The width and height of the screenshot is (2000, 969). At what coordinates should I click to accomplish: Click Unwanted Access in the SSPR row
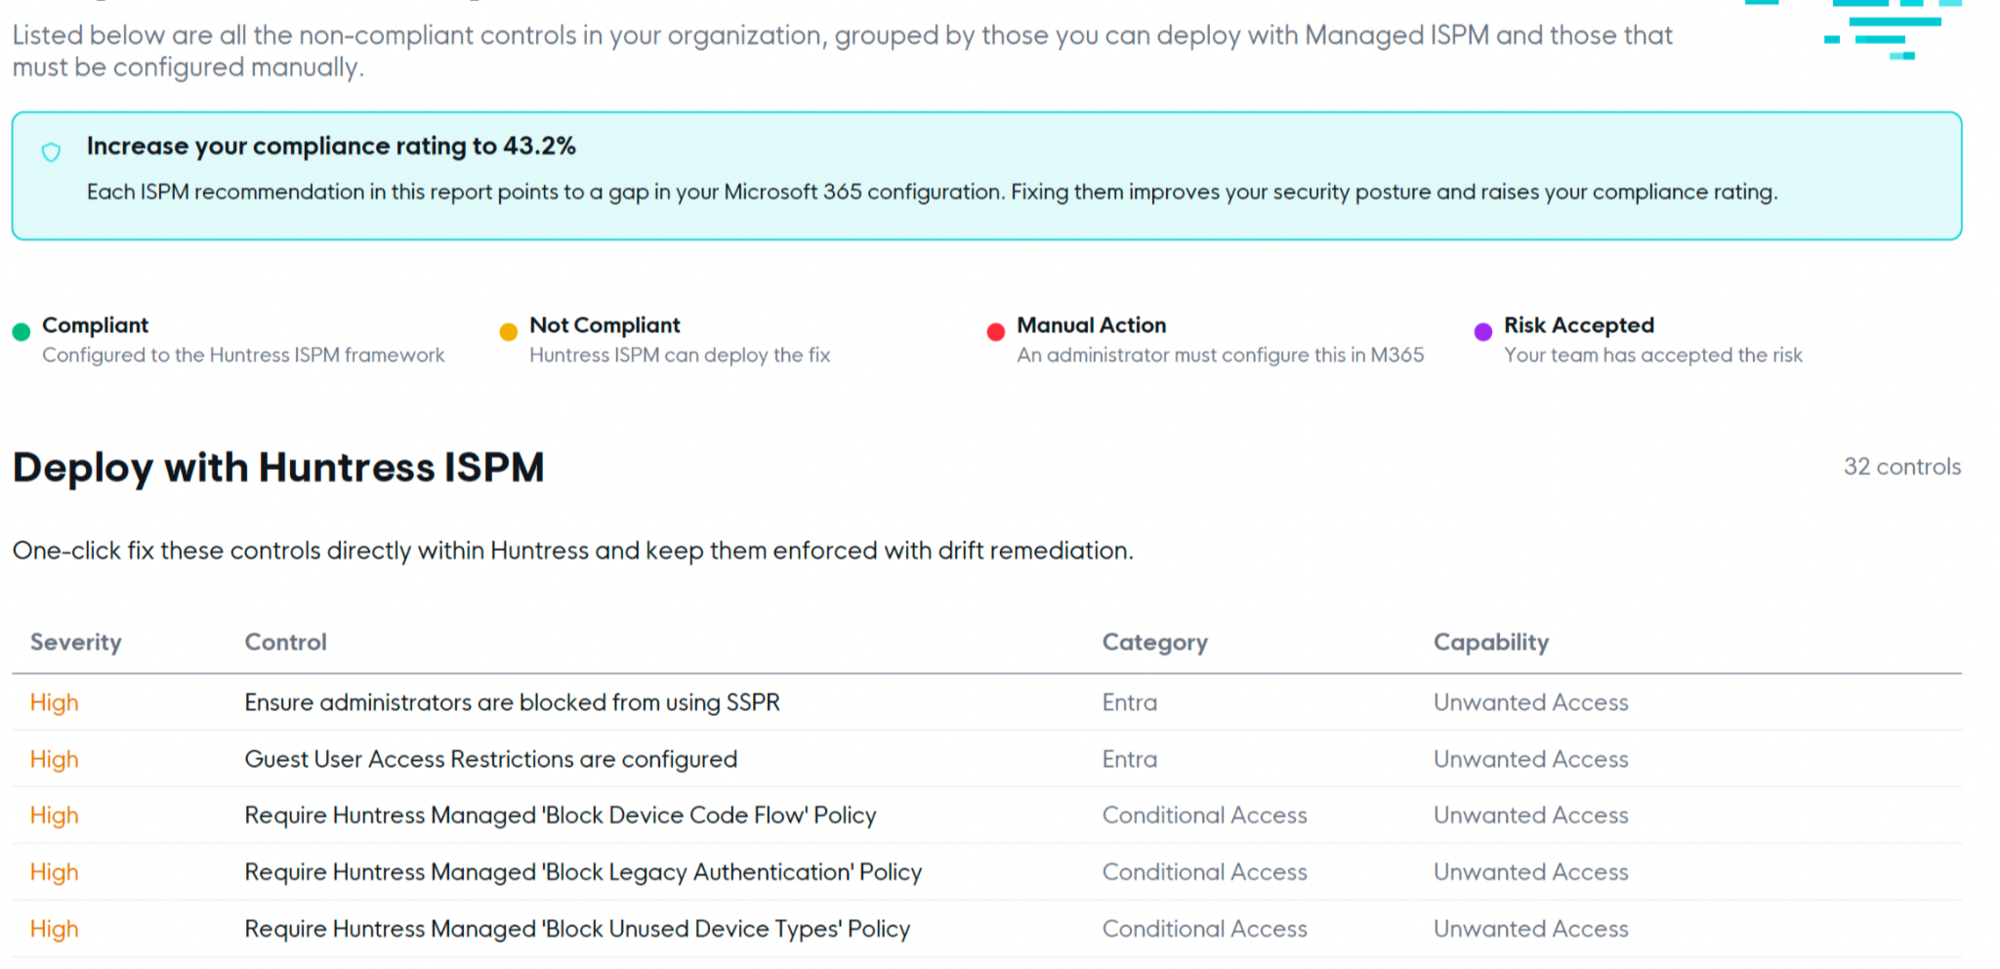tap(1530, 702)
